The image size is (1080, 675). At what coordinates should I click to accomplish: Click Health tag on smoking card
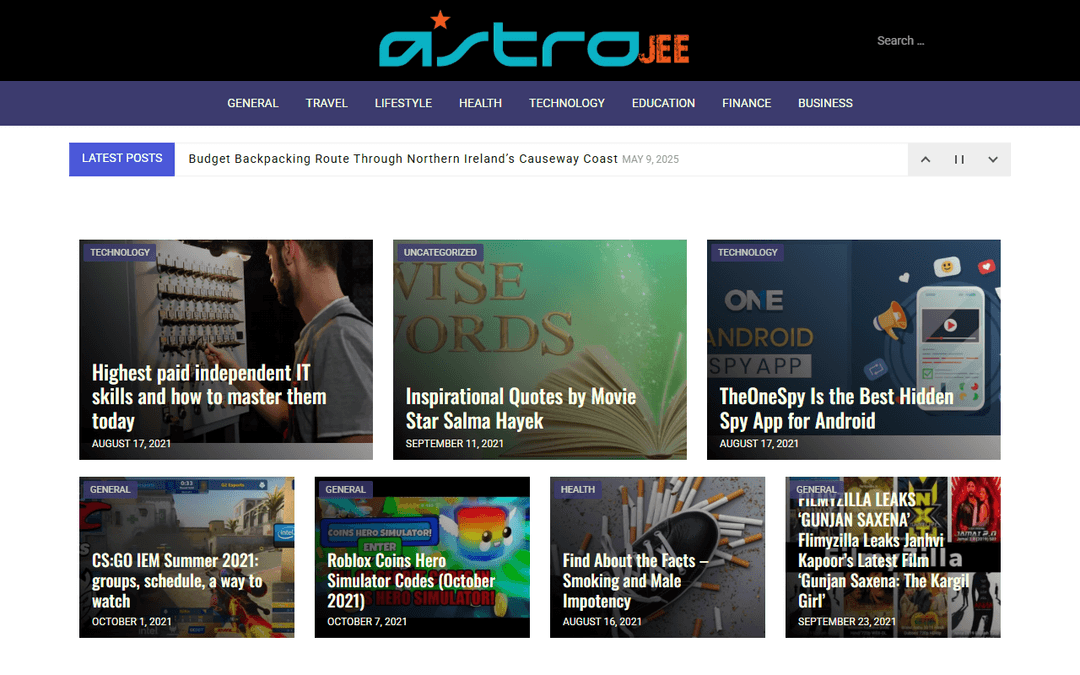(577, 490)
